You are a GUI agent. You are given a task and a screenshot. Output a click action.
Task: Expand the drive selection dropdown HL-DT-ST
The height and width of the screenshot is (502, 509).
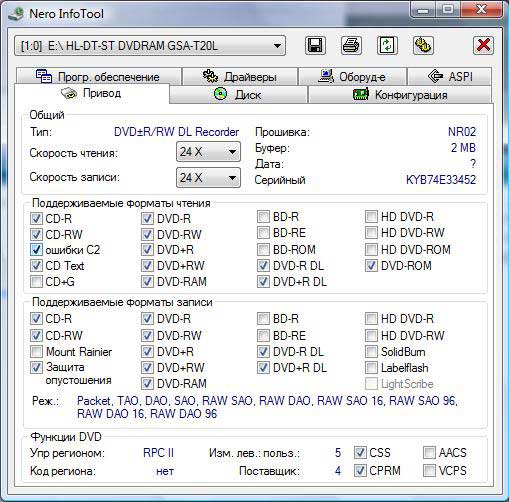150,46
